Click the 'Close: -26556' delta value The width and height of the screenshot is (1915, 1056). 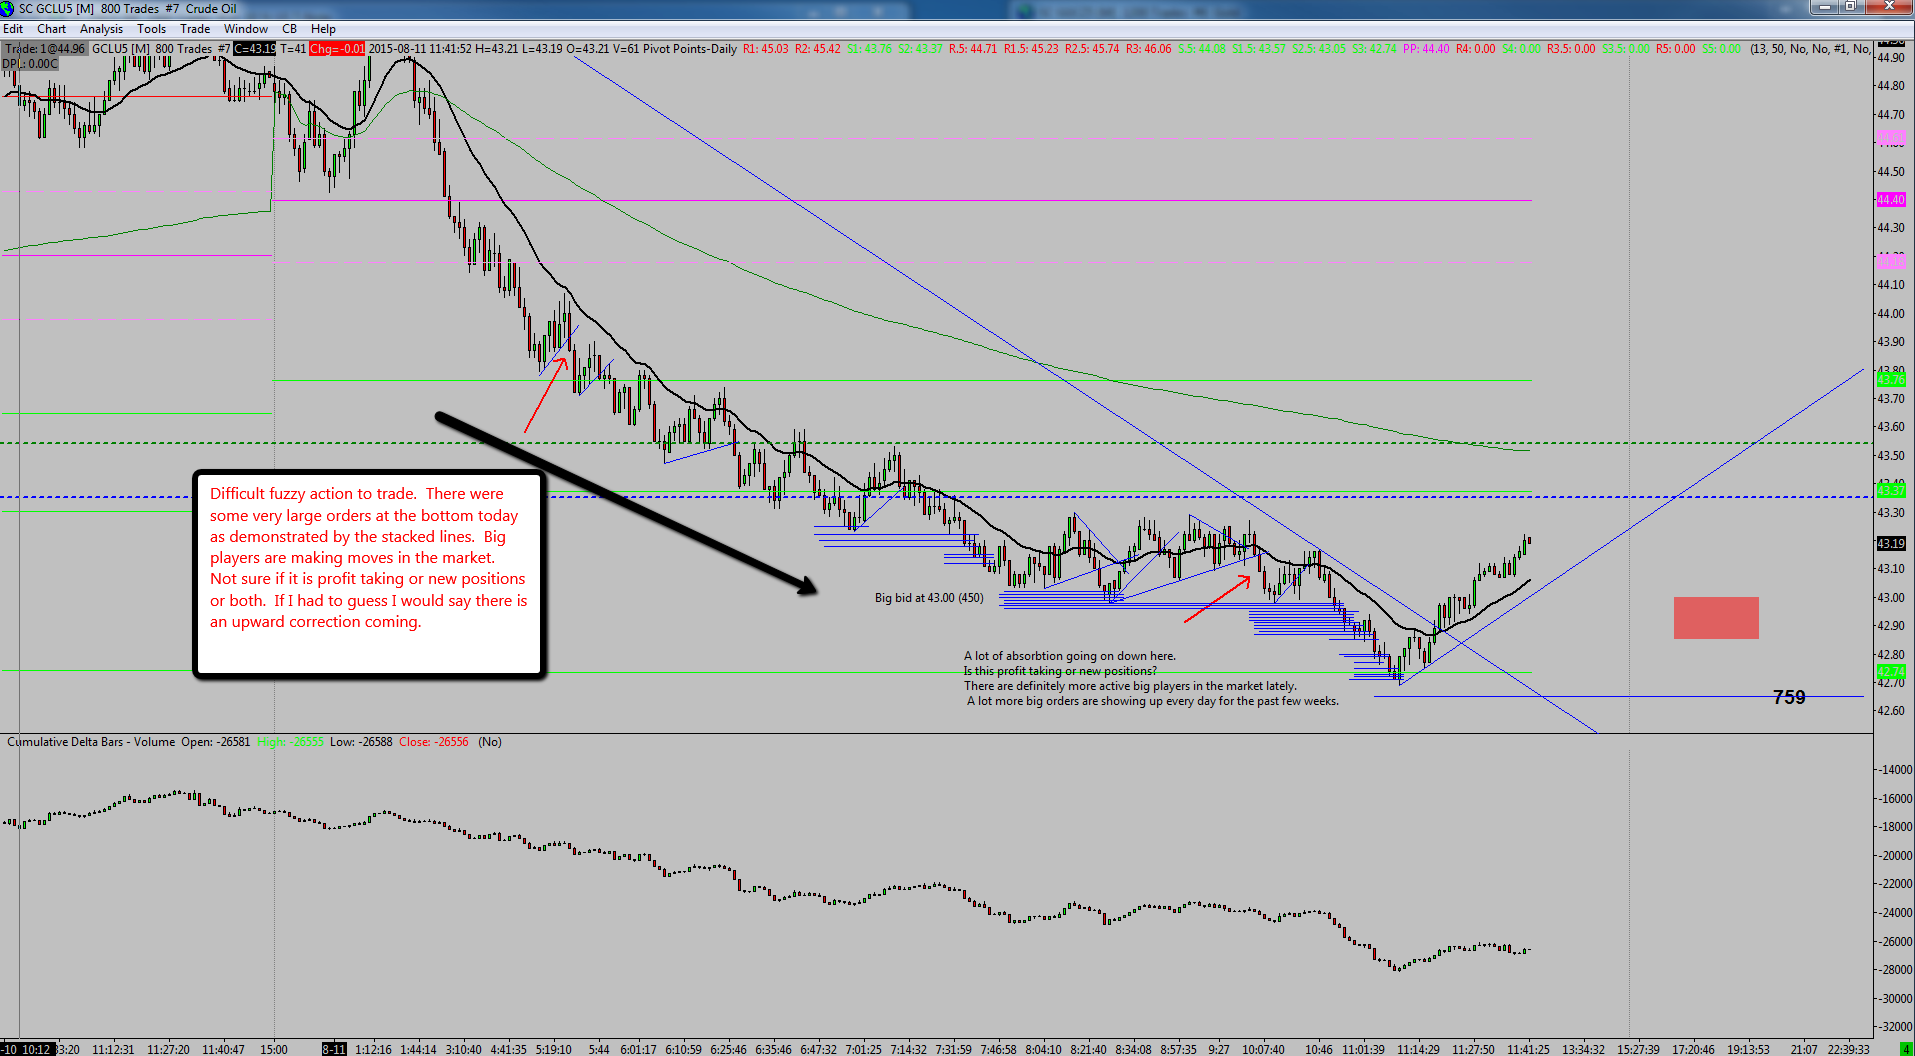pyautogui.click(x=433, y=742)
